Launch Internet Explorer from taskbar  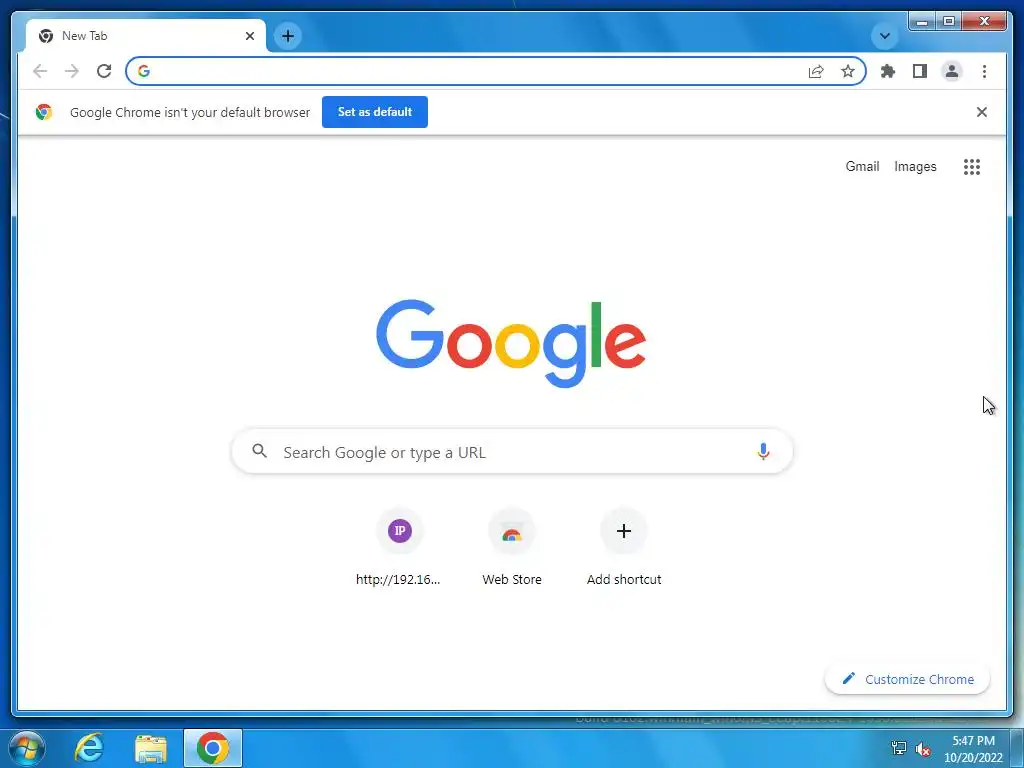tap(89, 748)
